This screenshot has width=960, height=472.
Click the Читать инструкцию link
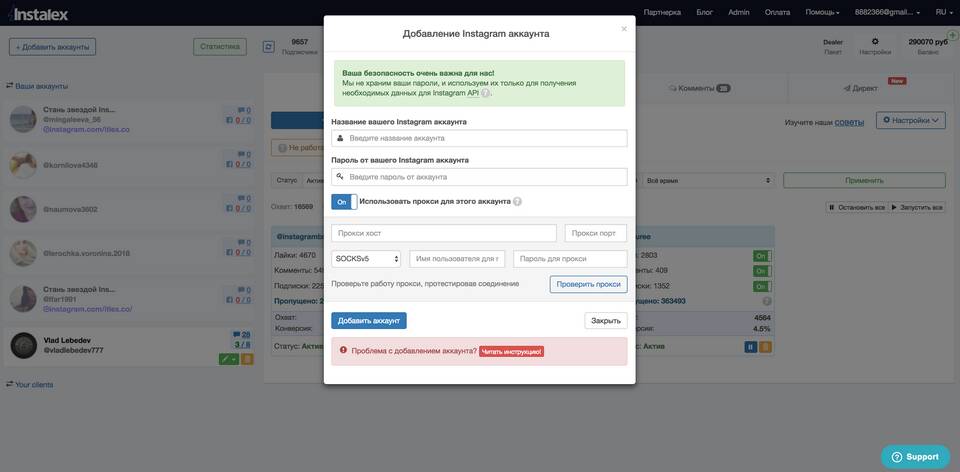511,352
